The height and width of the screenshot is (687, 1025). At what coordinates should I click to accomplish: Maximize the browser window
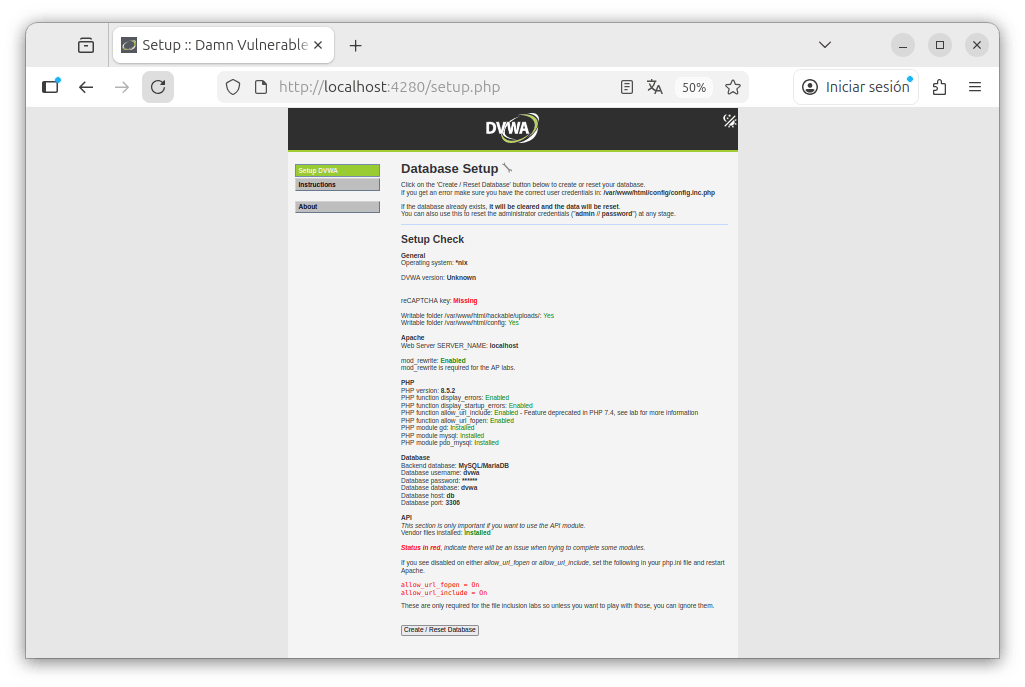click(940, 45)
